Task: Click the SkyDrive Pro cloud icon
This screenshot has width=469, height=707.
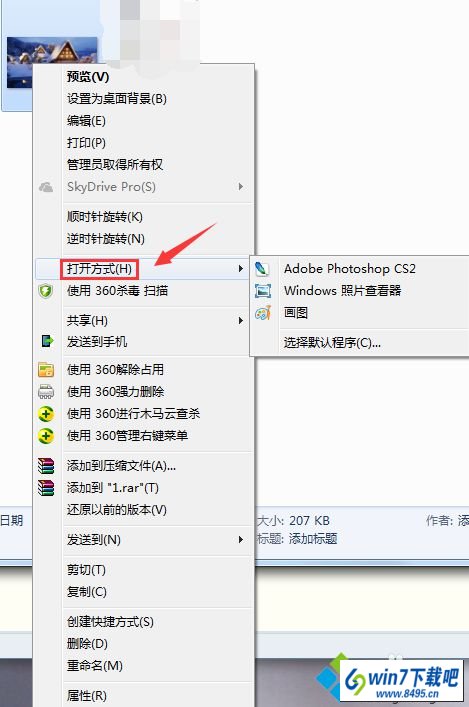Action: coord(46,187)
